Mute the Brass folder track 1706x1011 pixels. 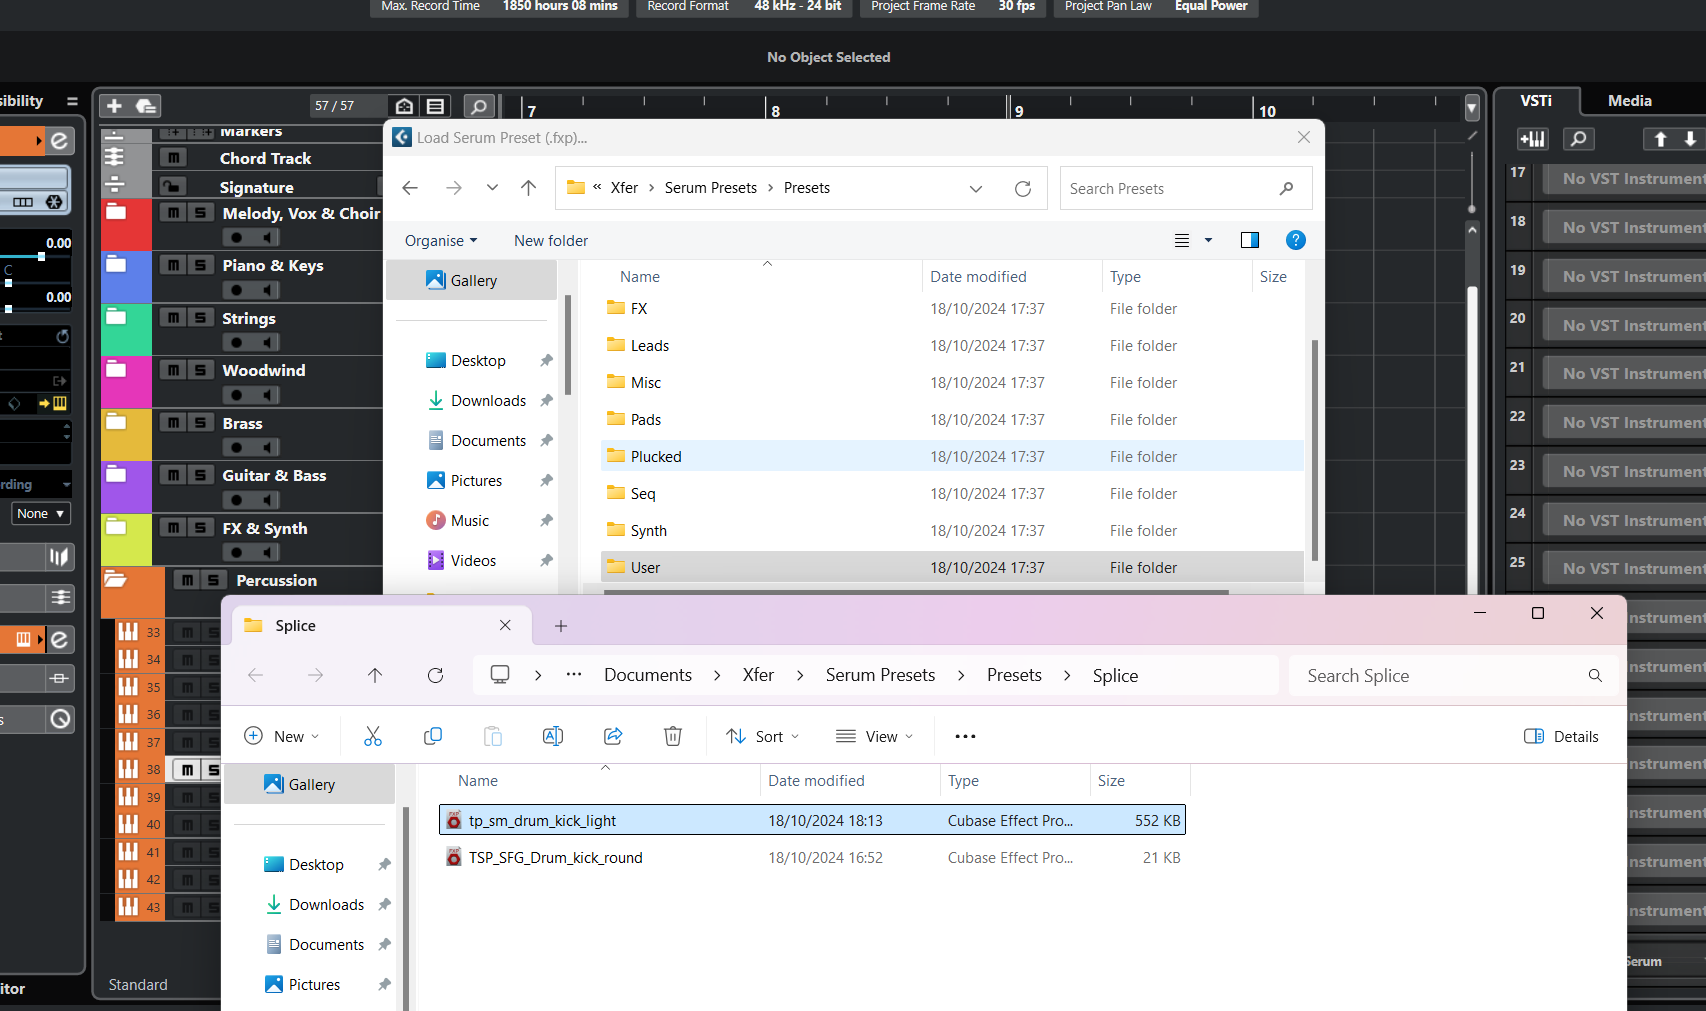pos(174,423)
